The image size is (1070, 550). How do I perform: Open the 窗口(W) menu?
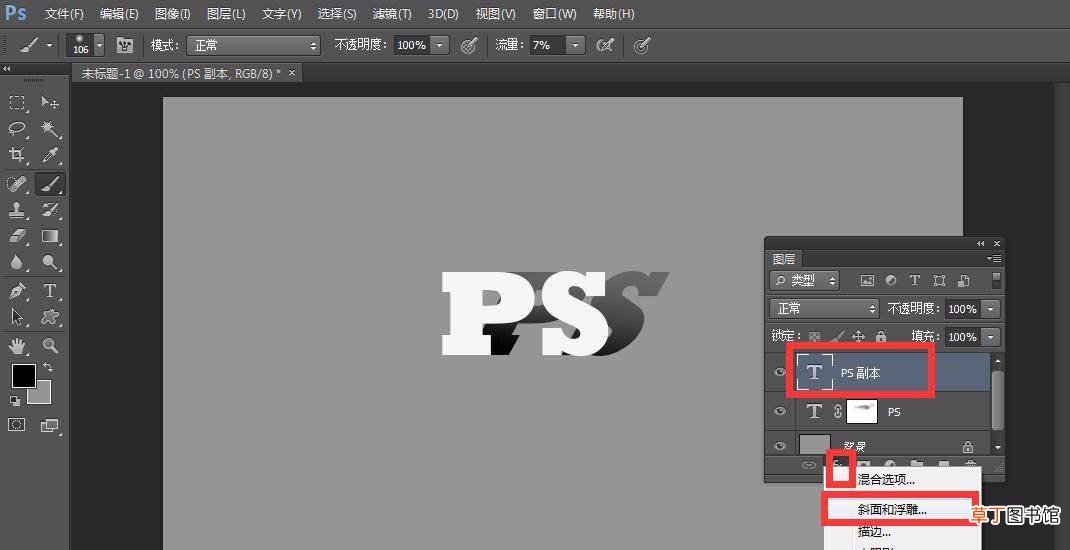pyautogui.click(x=554, y=14)
